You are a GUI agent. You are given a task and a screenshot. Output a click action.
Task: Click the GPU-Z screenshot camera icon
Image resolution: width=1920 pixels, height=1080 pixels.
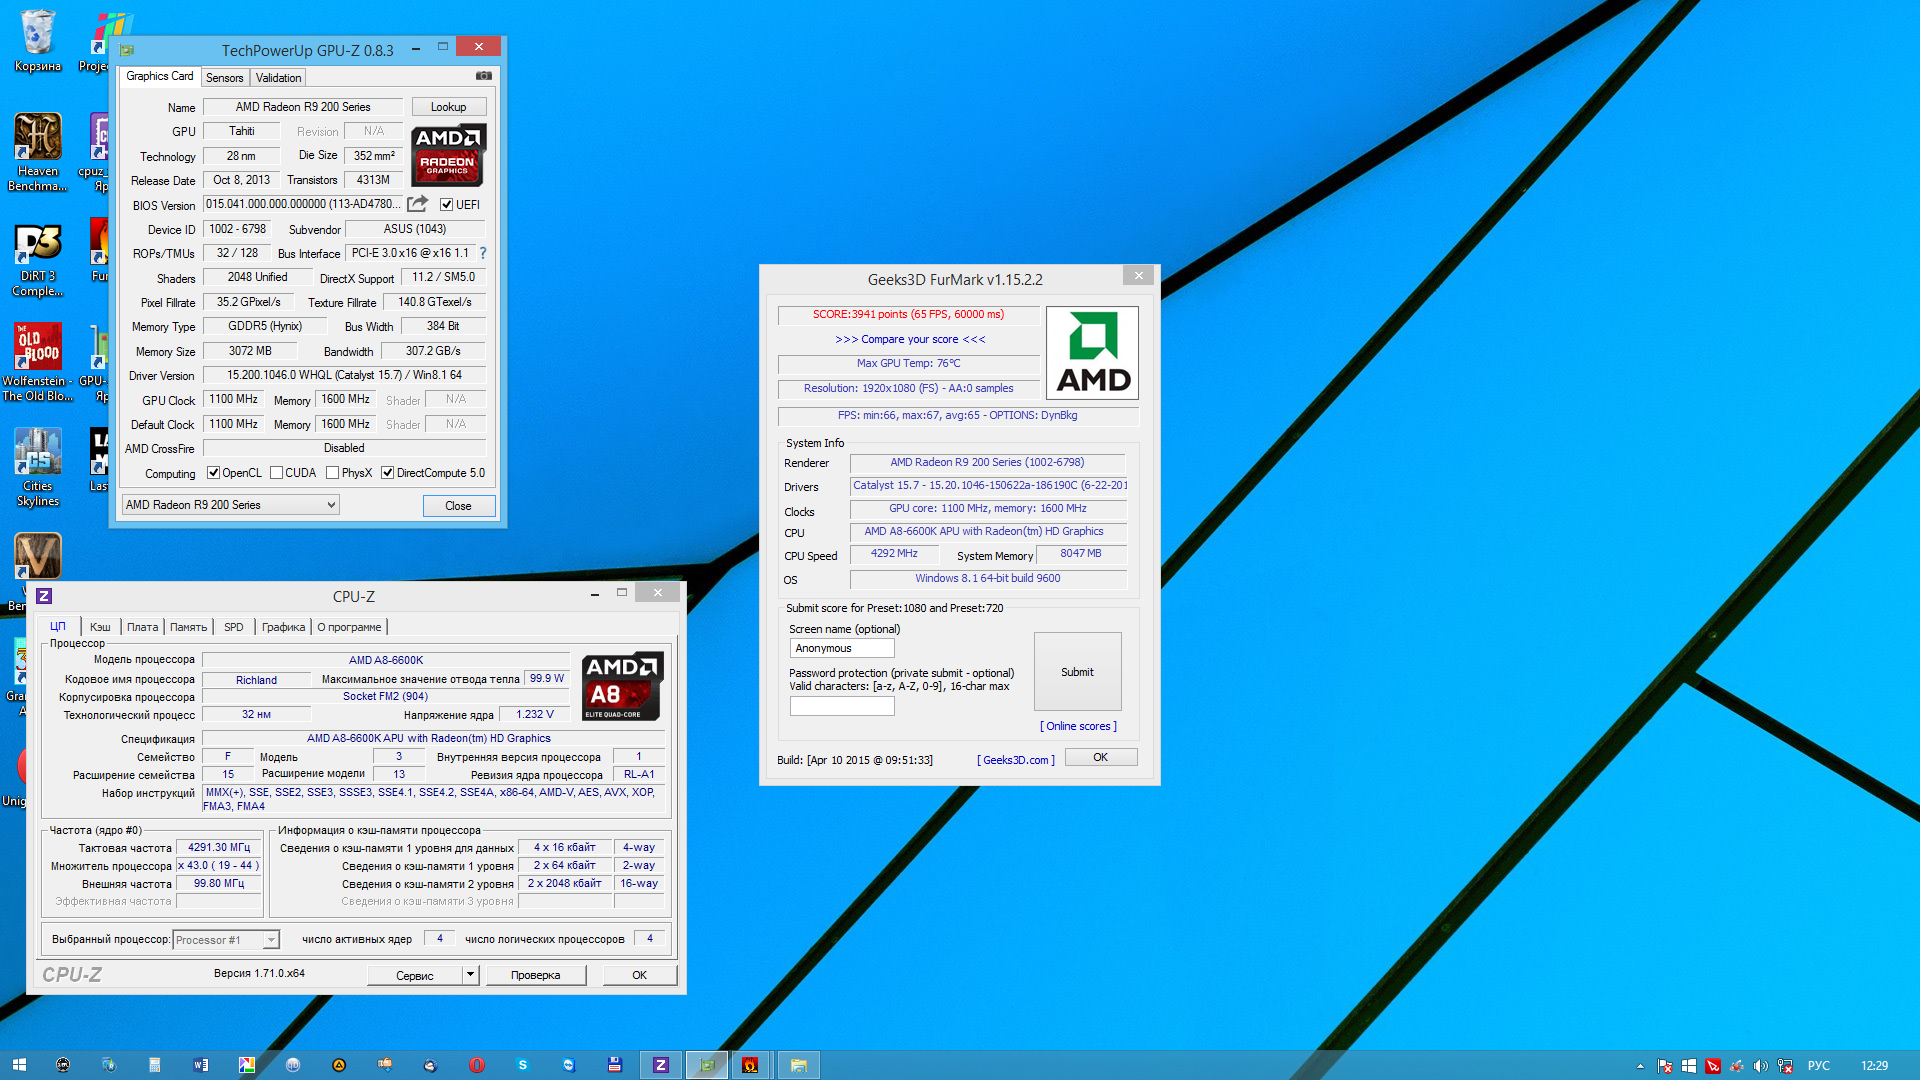[483, 76]
